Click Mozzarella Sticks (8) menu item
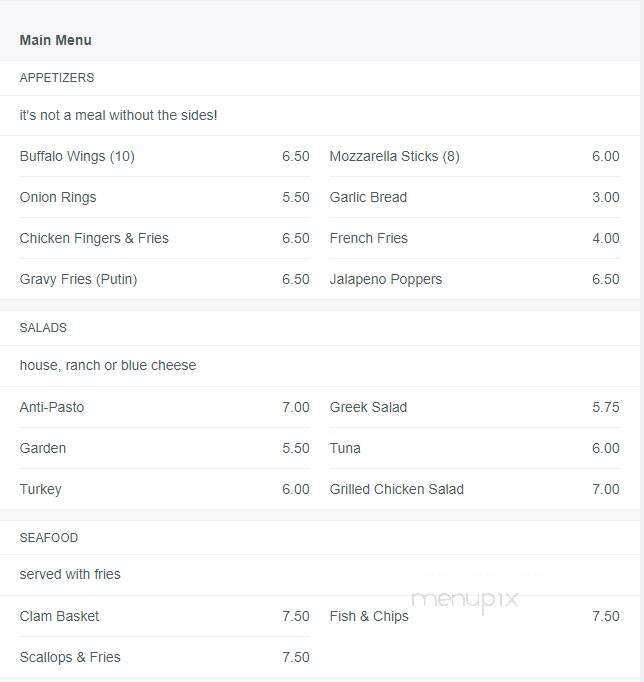The image size is (644, 682). tap(394, 156)
